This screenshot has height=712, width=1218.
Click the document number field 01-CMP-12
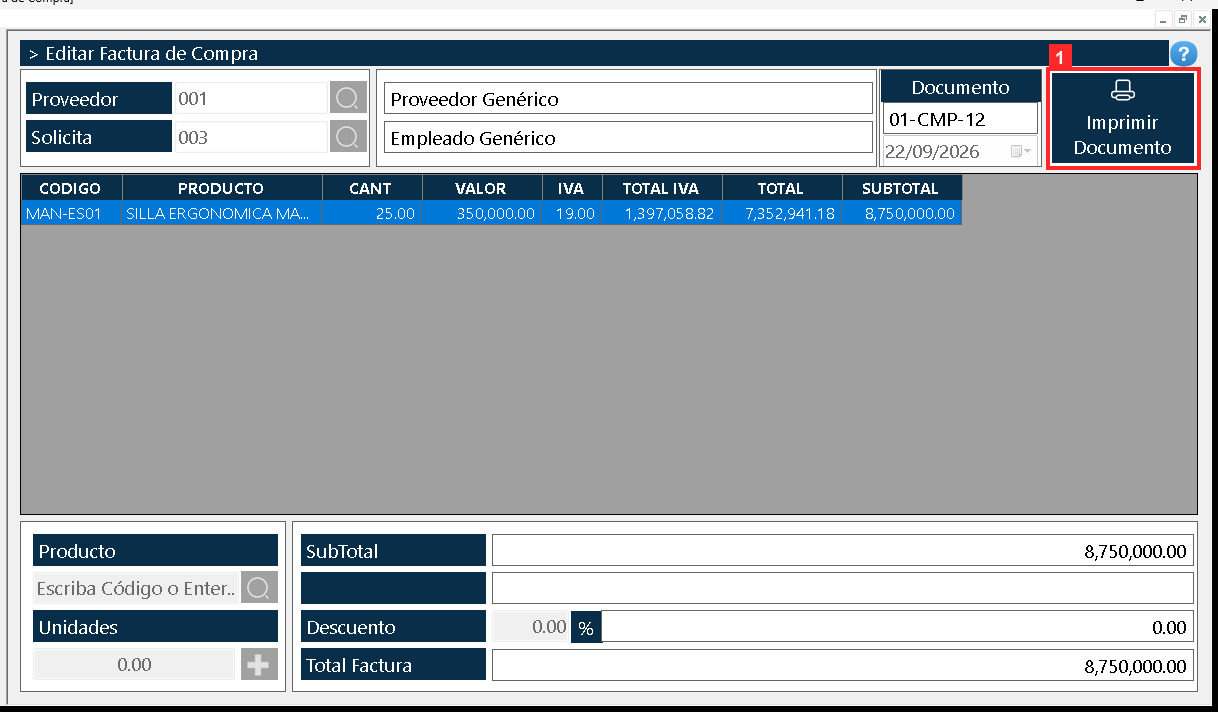(960, 119)
